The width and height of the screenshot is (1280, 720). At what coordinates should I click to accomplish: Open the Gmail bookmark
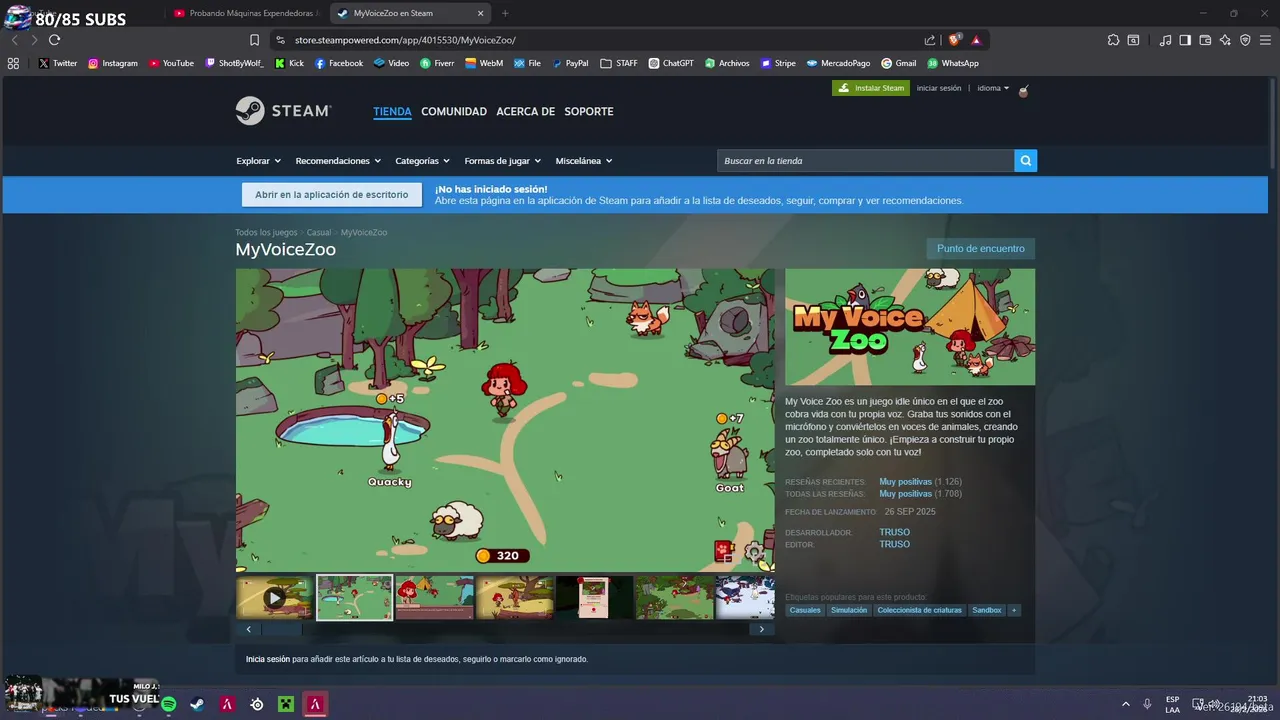point(899,63)
